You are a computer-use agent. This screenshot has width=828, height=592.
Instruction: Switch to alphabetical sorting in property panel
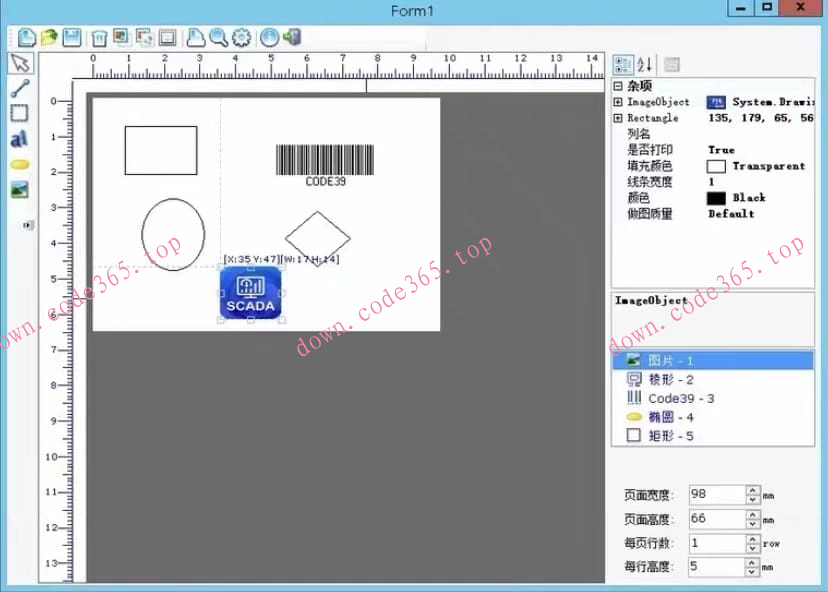coord(641,64)
